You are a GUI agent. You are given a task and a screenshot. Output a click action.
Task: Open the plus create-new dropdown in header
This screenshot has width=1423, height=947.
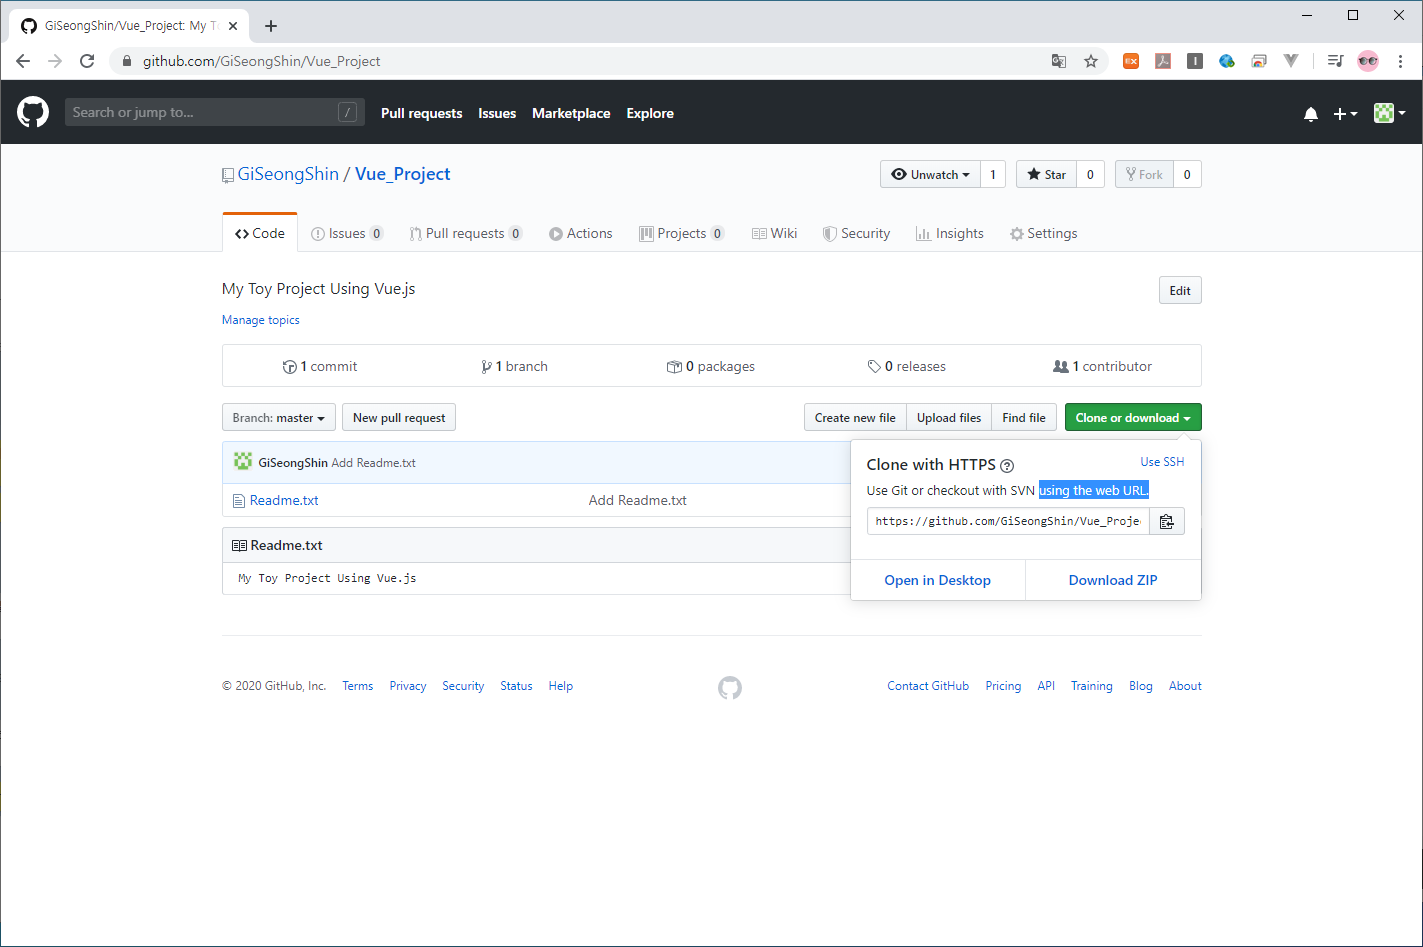[x=1345, y=114]
